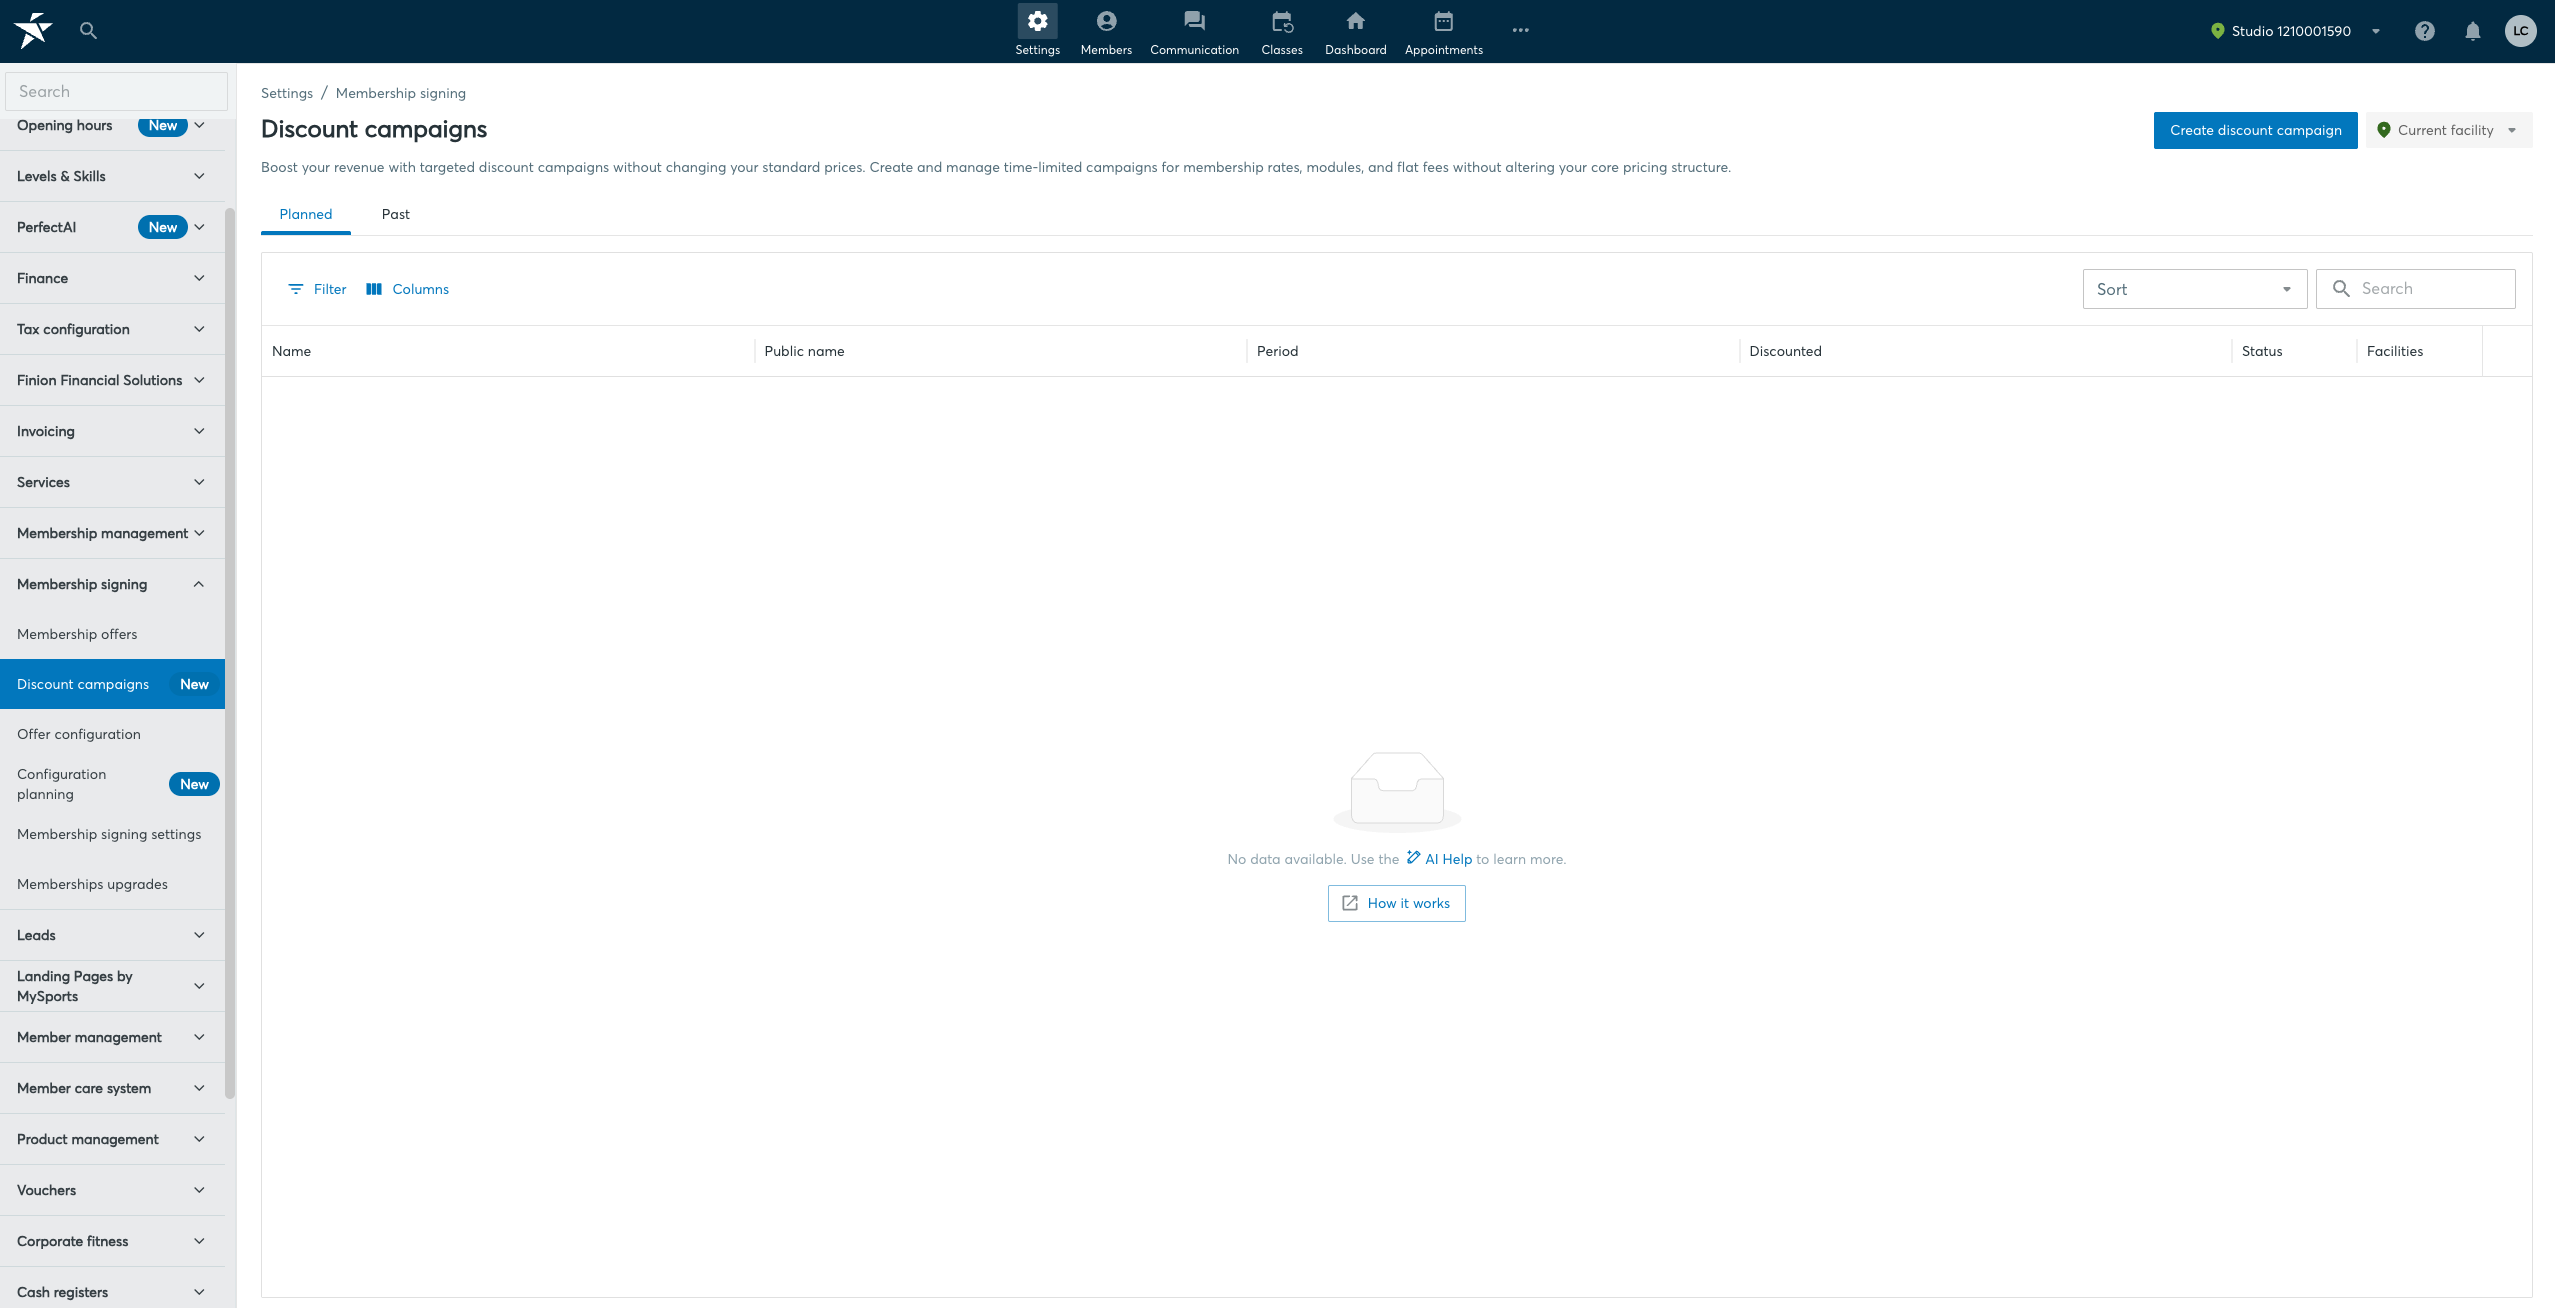Expand the Cash registers section
Screen dimensions: 2555x1308
tap(112, 1290)
